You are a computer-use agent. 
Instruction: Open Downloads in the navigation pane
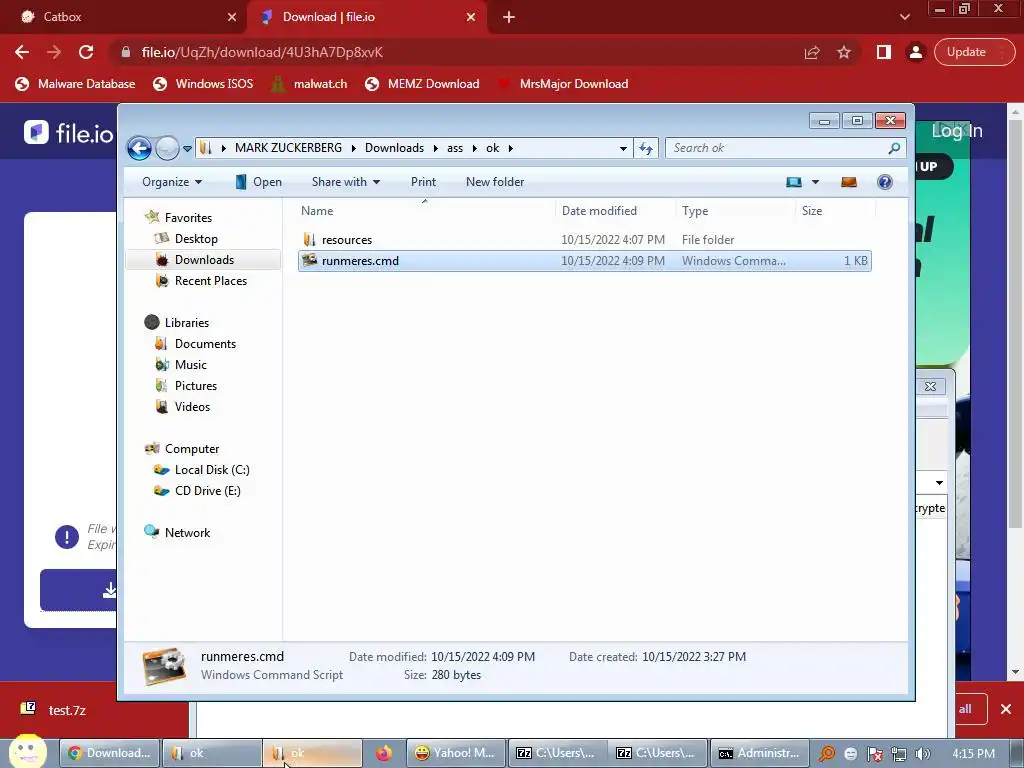pos(204,260)
